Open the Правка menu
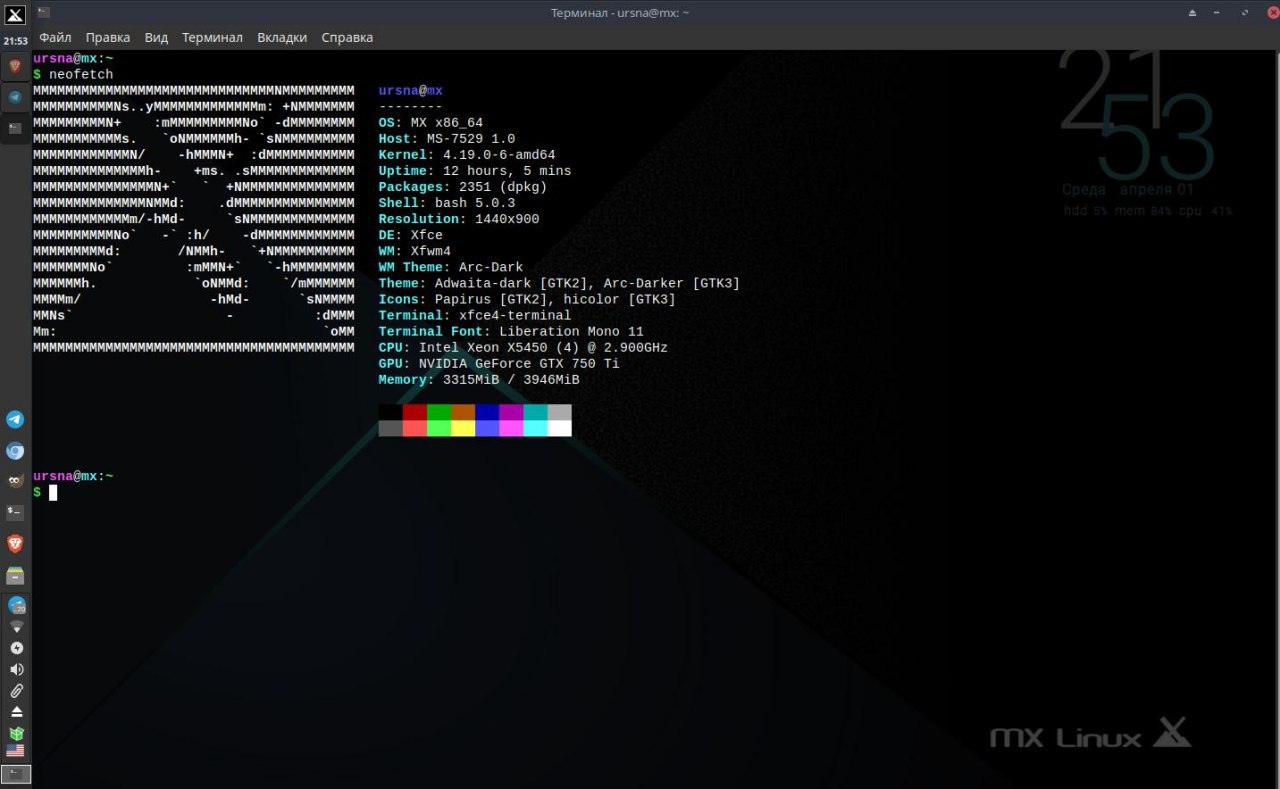 (108, 37)
